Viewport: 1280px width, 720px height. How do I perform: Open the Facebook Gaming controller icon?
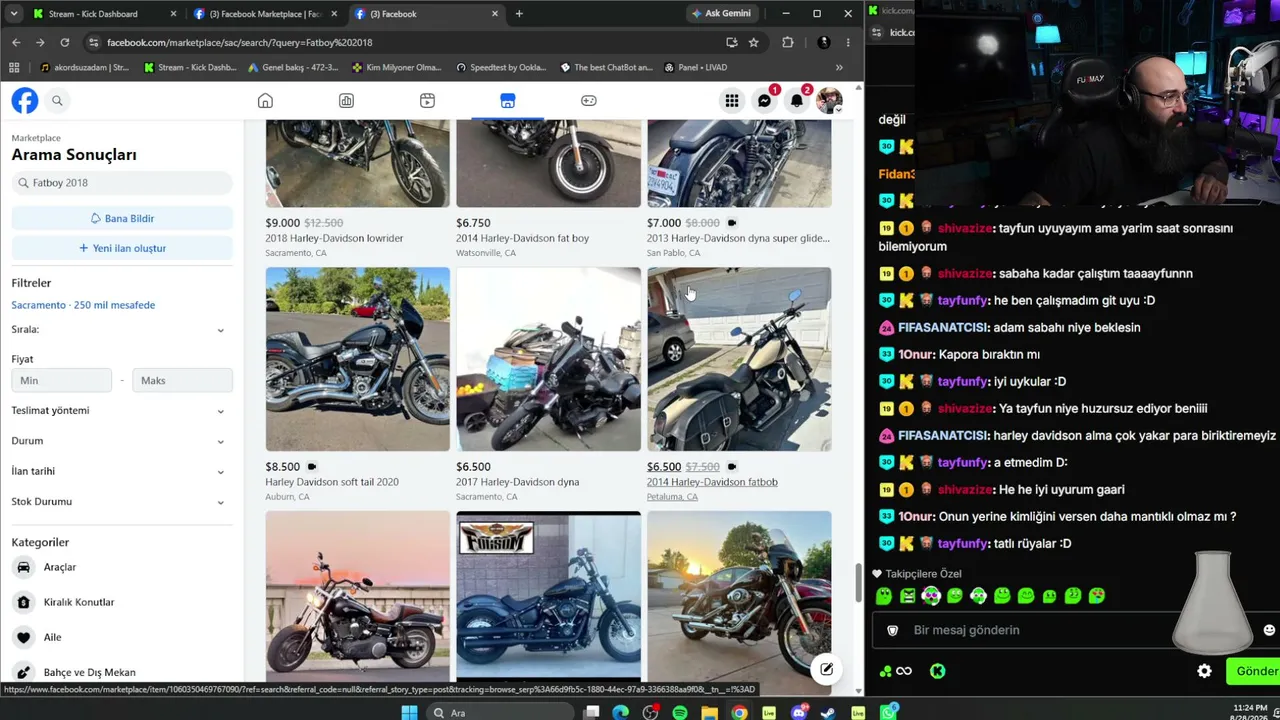click(x=589, y=101)
